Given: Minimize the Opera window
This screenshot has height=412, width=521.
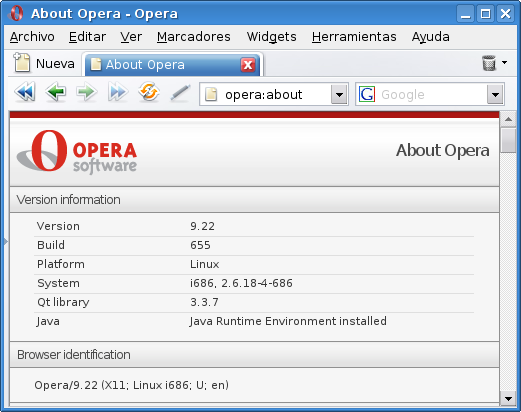Looking at the screenshot, I should pos(465,14).
